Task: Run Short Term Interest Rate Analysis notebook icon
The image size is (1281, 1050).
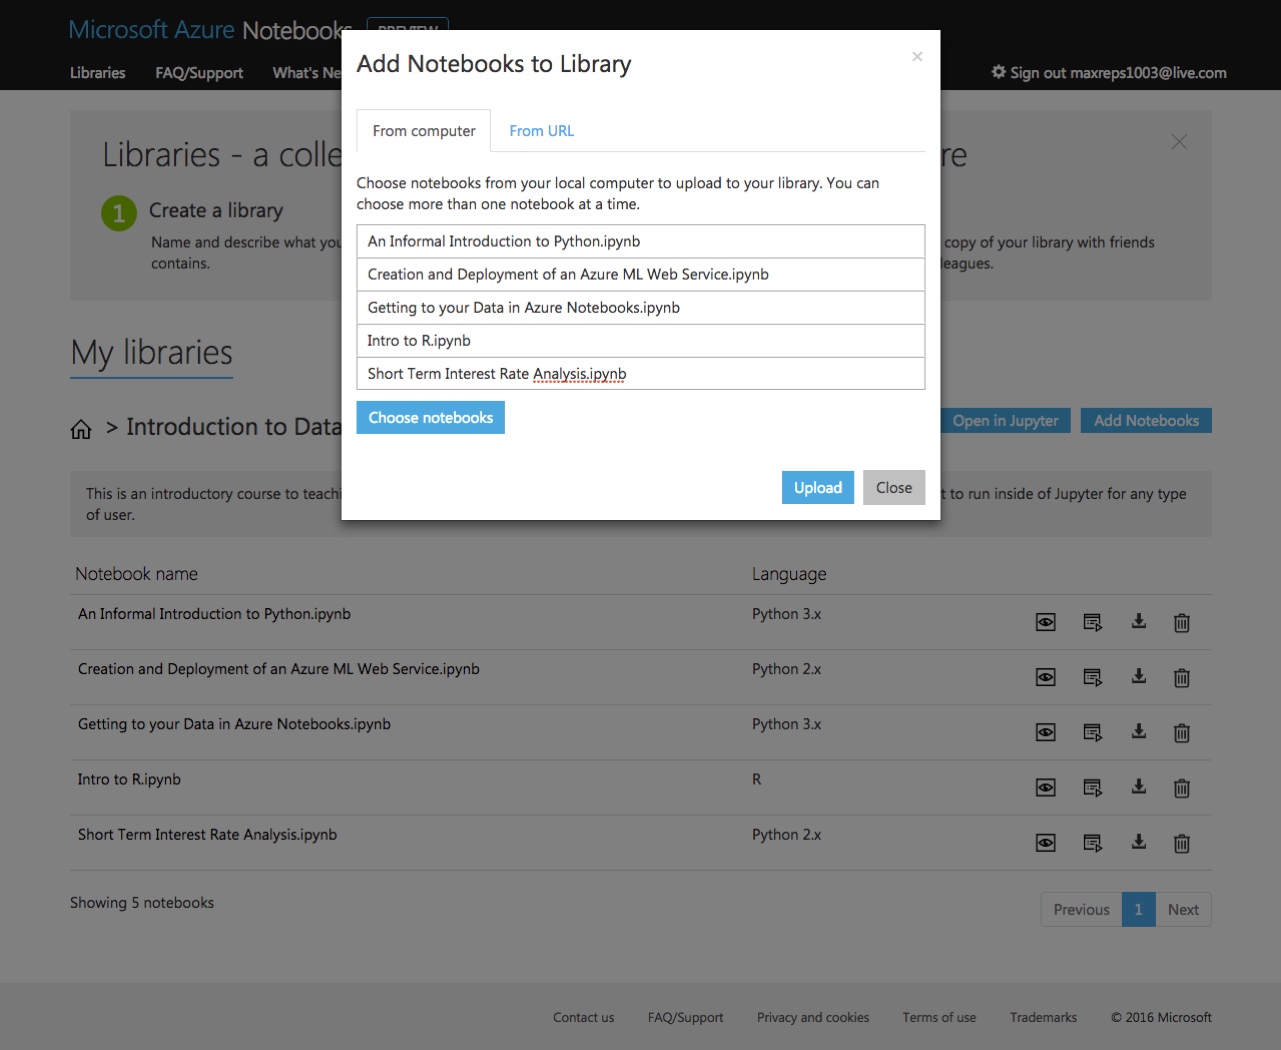Action: (1092, 843)
